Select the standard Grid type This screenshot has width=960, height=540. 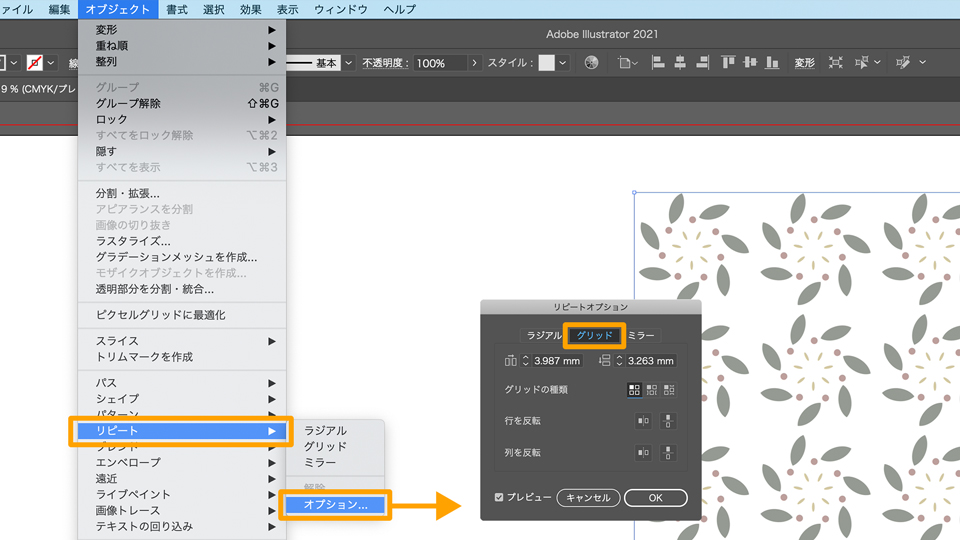coord(634,389)
